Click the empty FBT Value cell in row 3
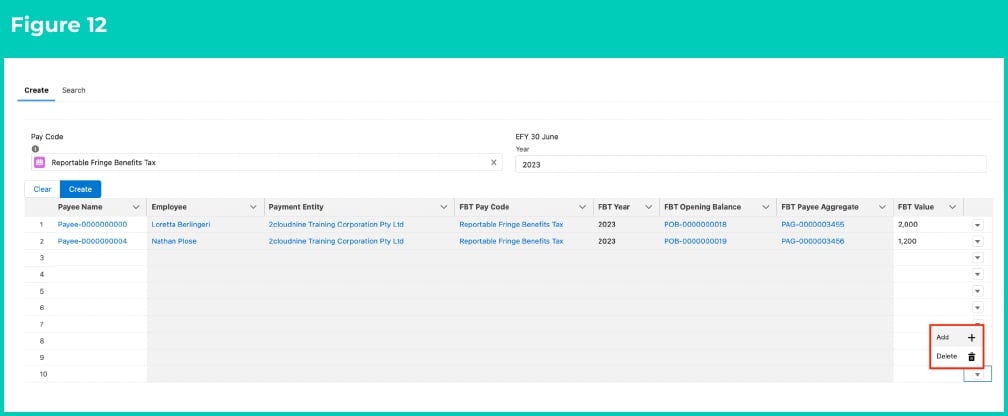 pyautogui.click(x=928, y=258)
